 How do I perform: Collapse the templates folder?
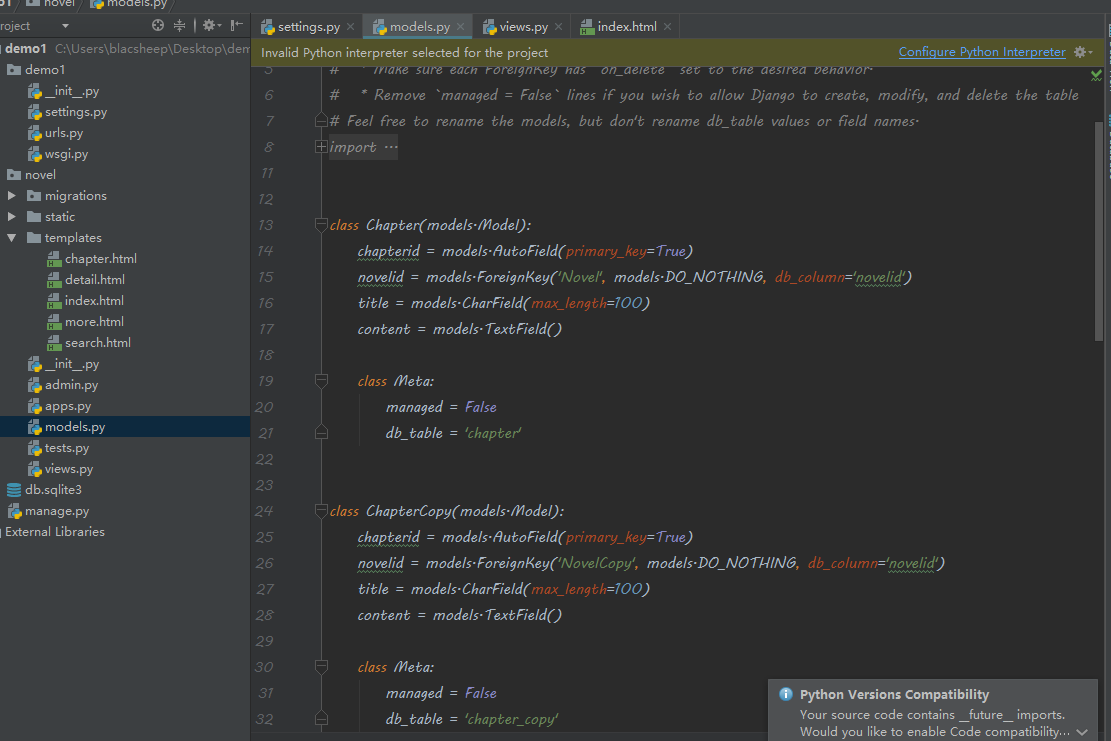click(x=12, y=238)
